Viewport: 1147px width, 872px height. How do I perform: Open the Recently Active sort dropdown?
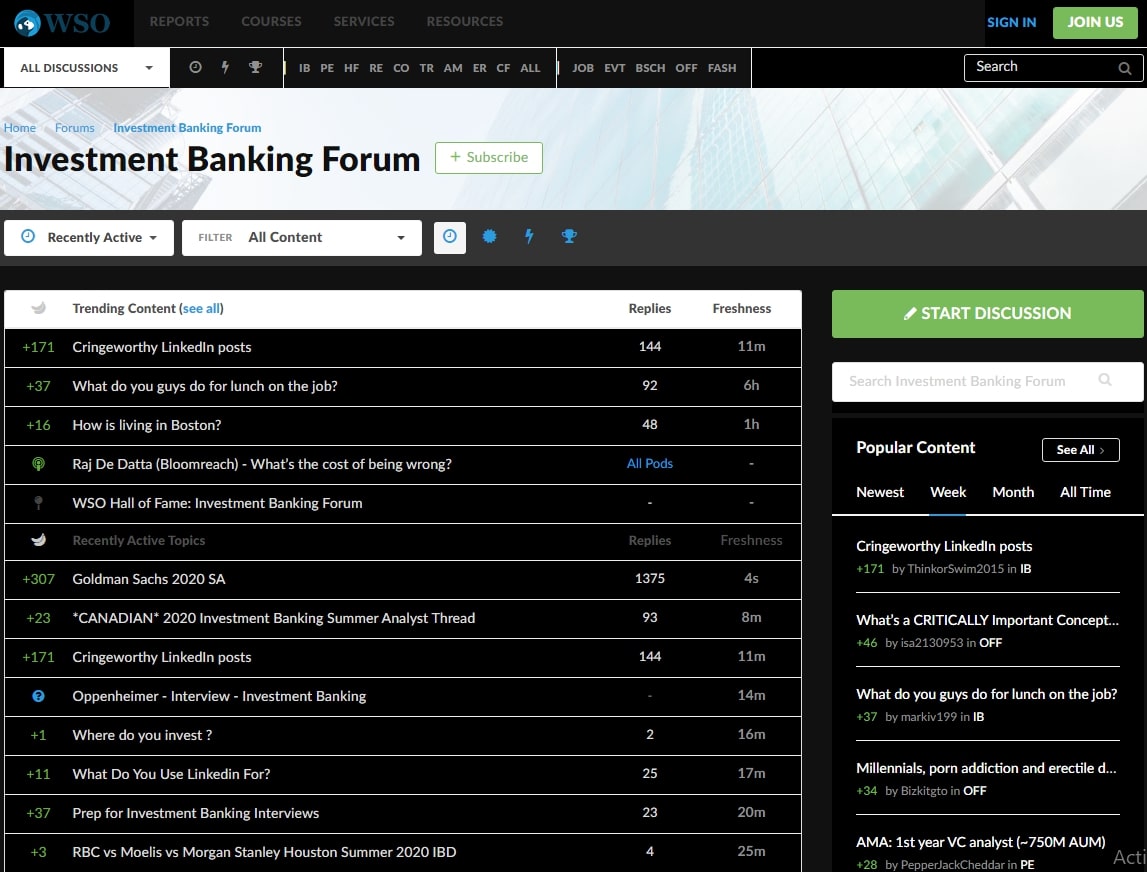(x=89, y=238)
